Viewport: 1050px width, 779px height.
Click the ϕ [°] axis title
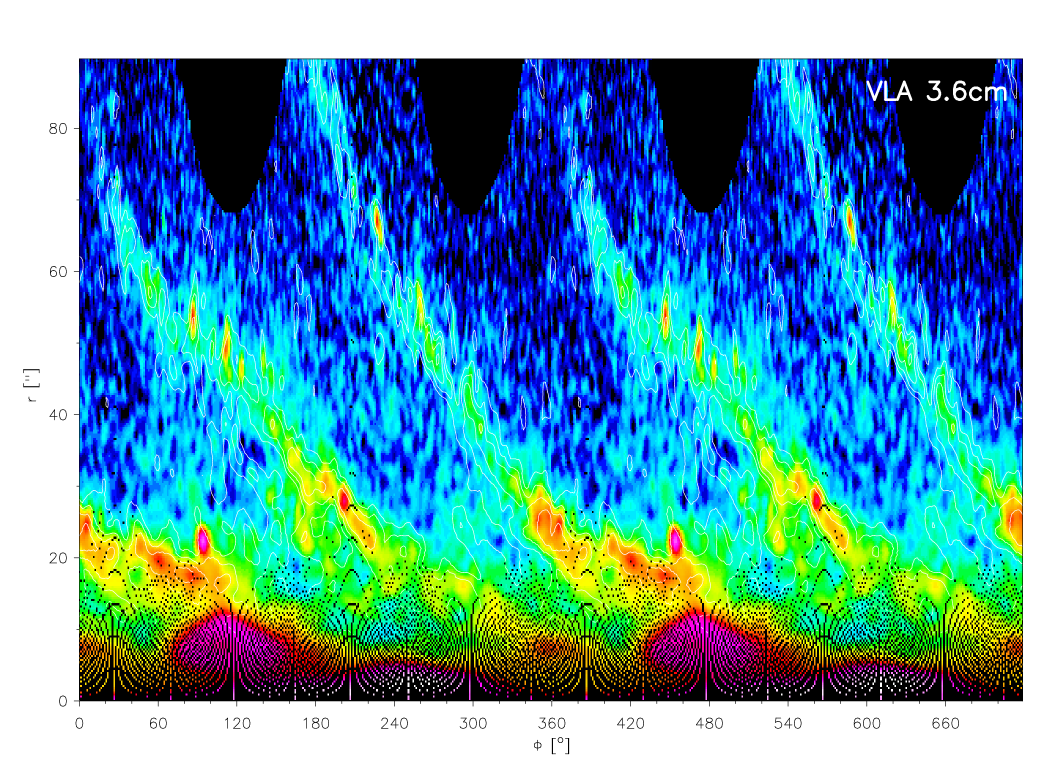(551, 746)
